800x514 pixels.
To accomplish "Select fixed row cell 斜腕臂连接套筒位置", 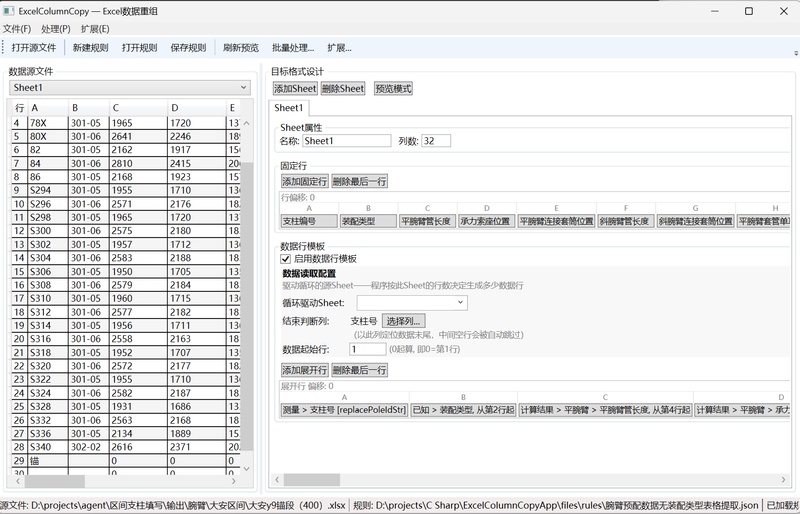I will [695, 221].
